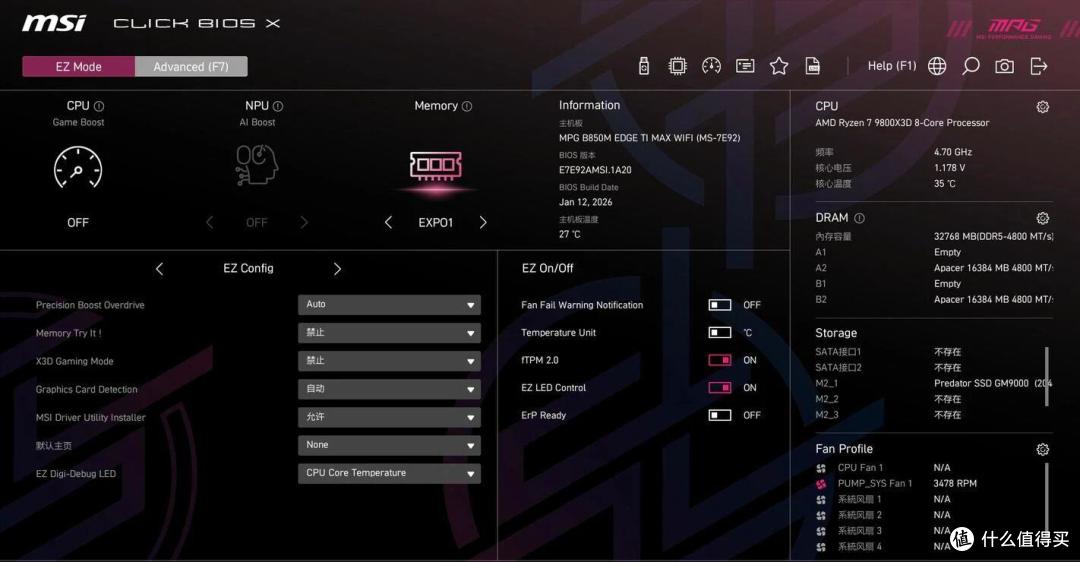This screenshot has height=562, width=1080.
Task: Click the Storage panel scrollbar
Action: point(1047,379)
